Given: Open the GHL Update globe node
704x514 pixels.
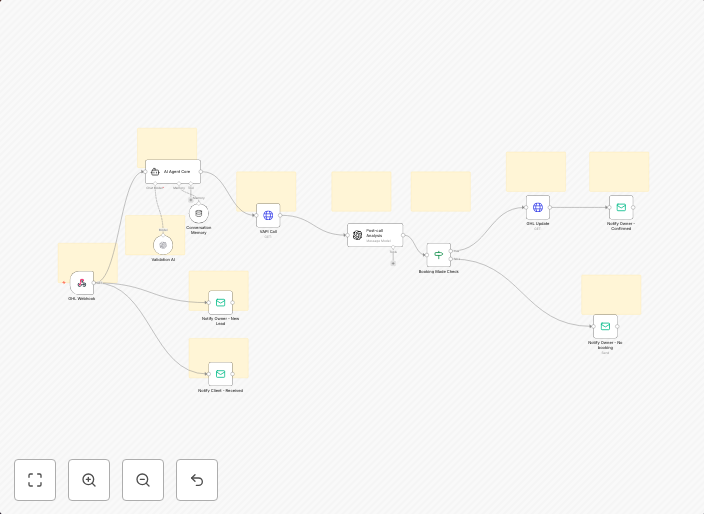Looking at the screenshot, I should (538, 207).
